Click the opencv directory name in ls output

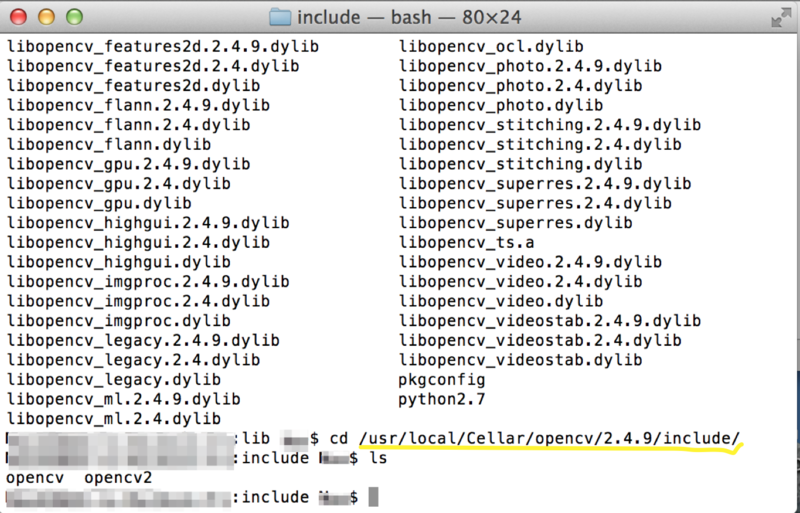coord(35,478)
